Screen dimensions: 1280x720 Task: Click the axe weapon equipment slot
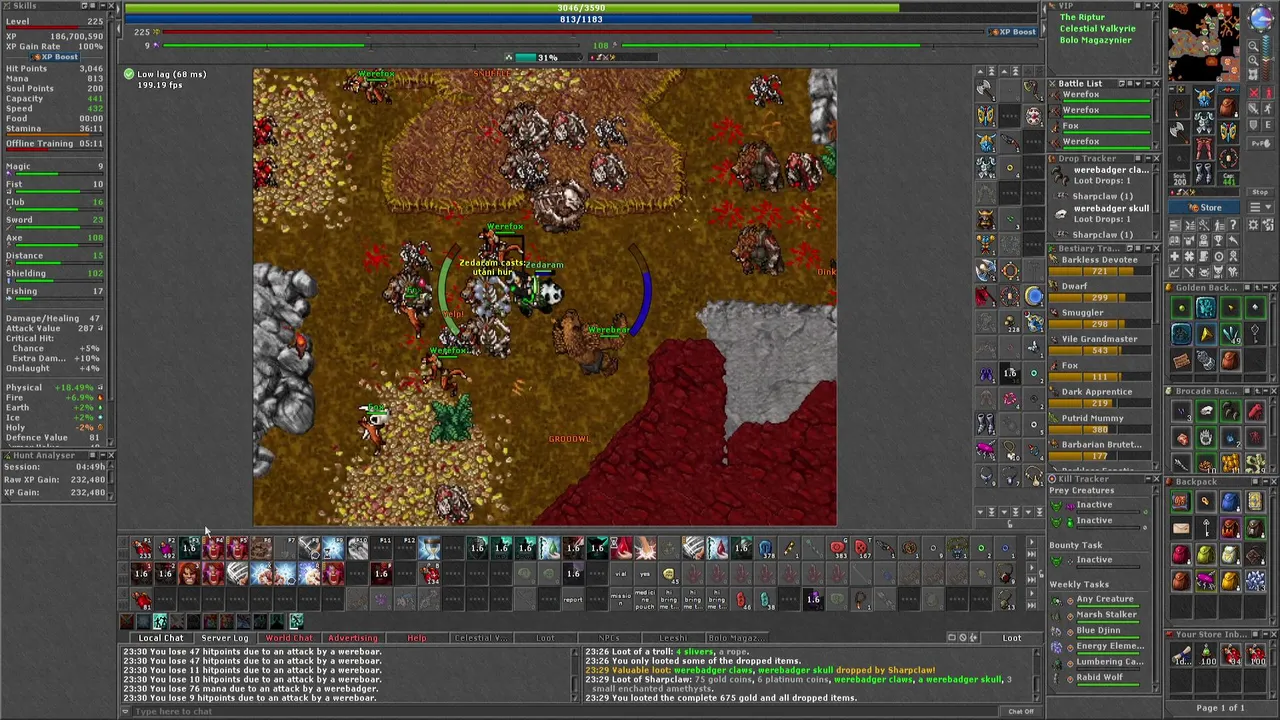1179,132
